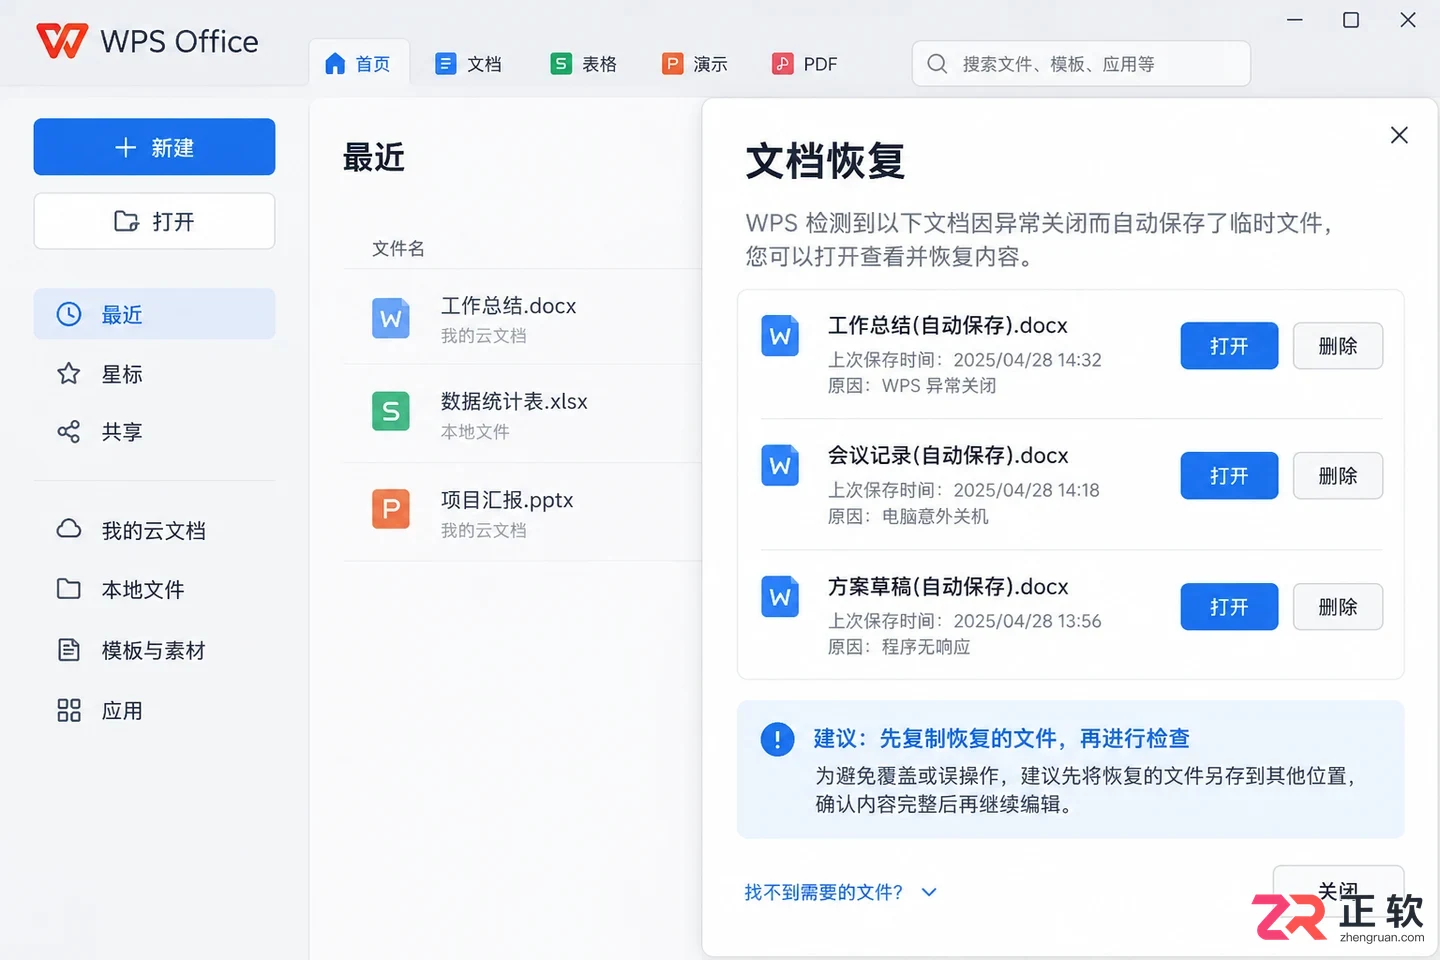Open 我的云文档 in sidebar
The width and height of the screenshot is (1440, 960).
154,530
